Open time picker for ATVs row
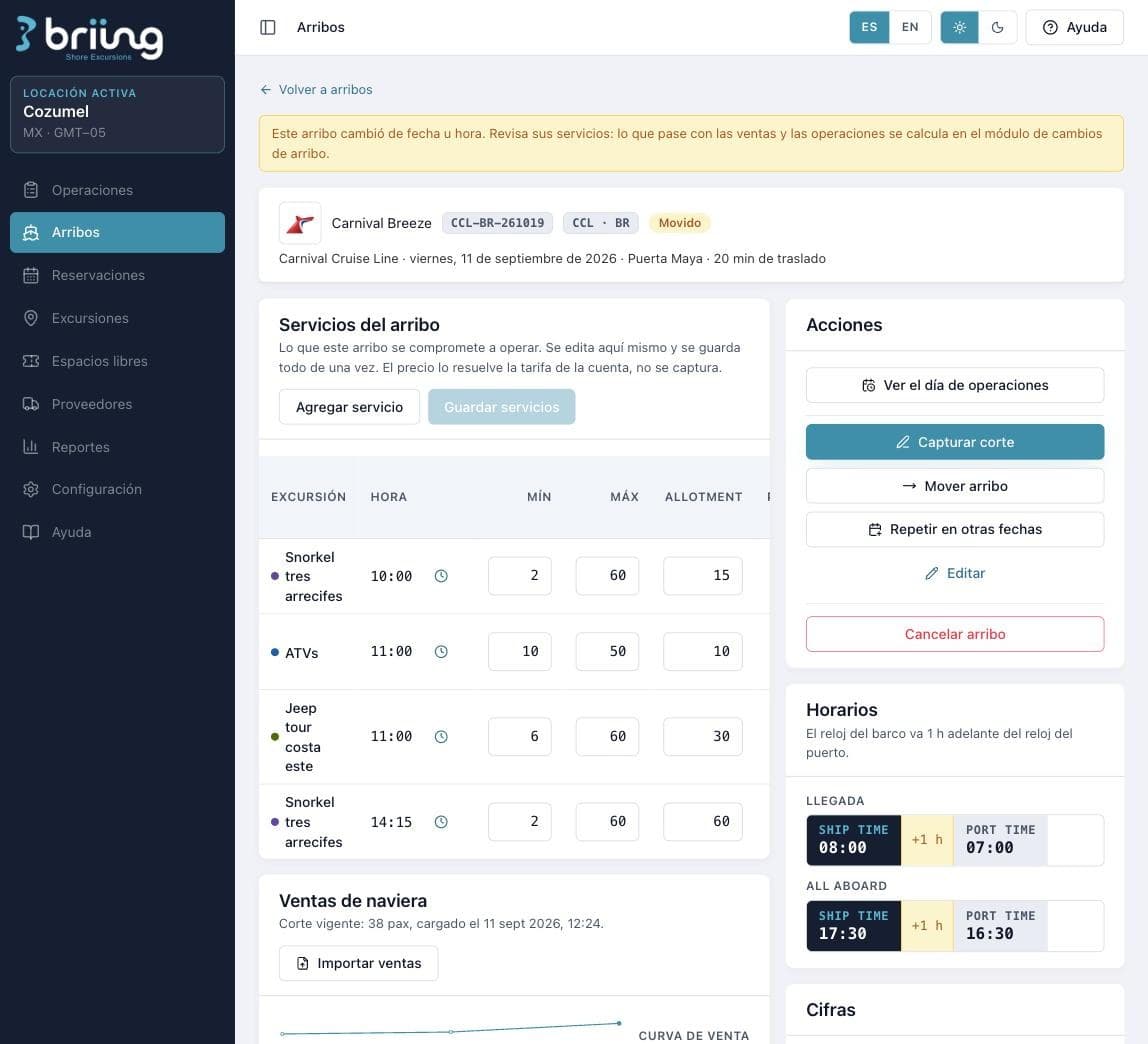This screenshot has height=1044, width=1148. pyautogui.click(x=441, y=652)
